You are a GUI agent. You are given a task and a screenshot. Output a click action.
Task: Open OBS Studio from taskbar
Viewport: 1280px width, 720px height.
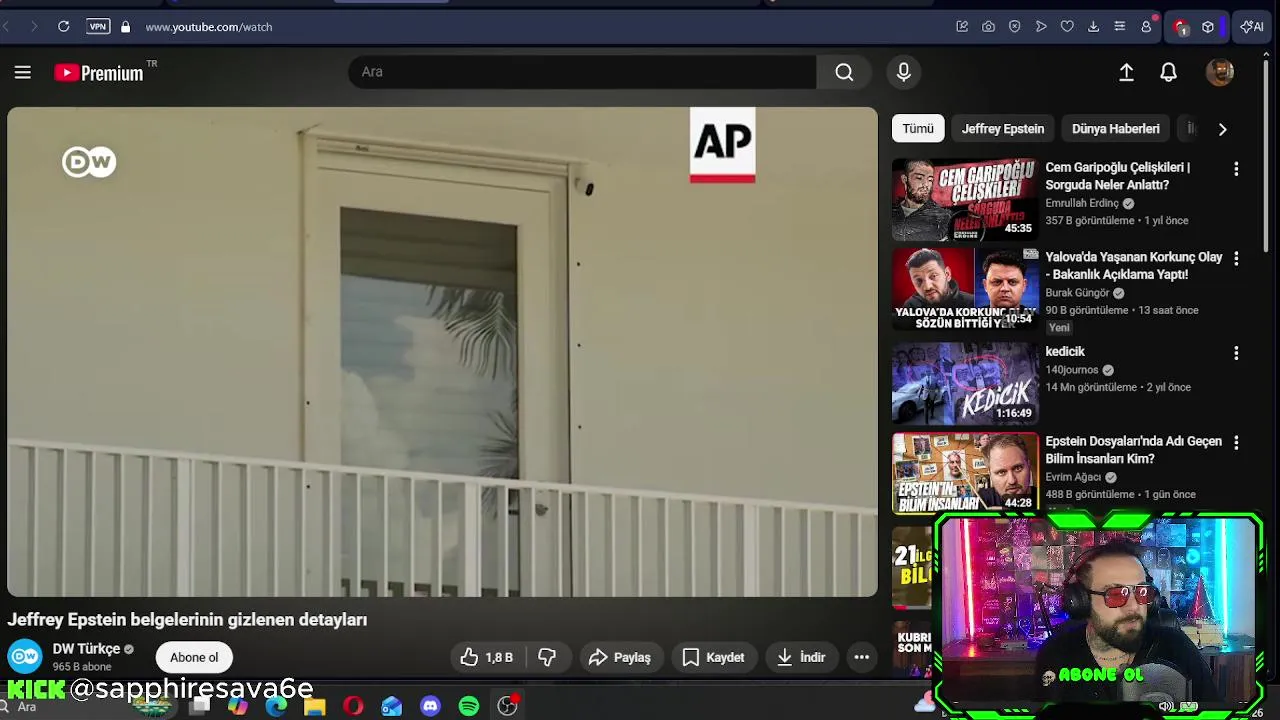tap(508, 706)
